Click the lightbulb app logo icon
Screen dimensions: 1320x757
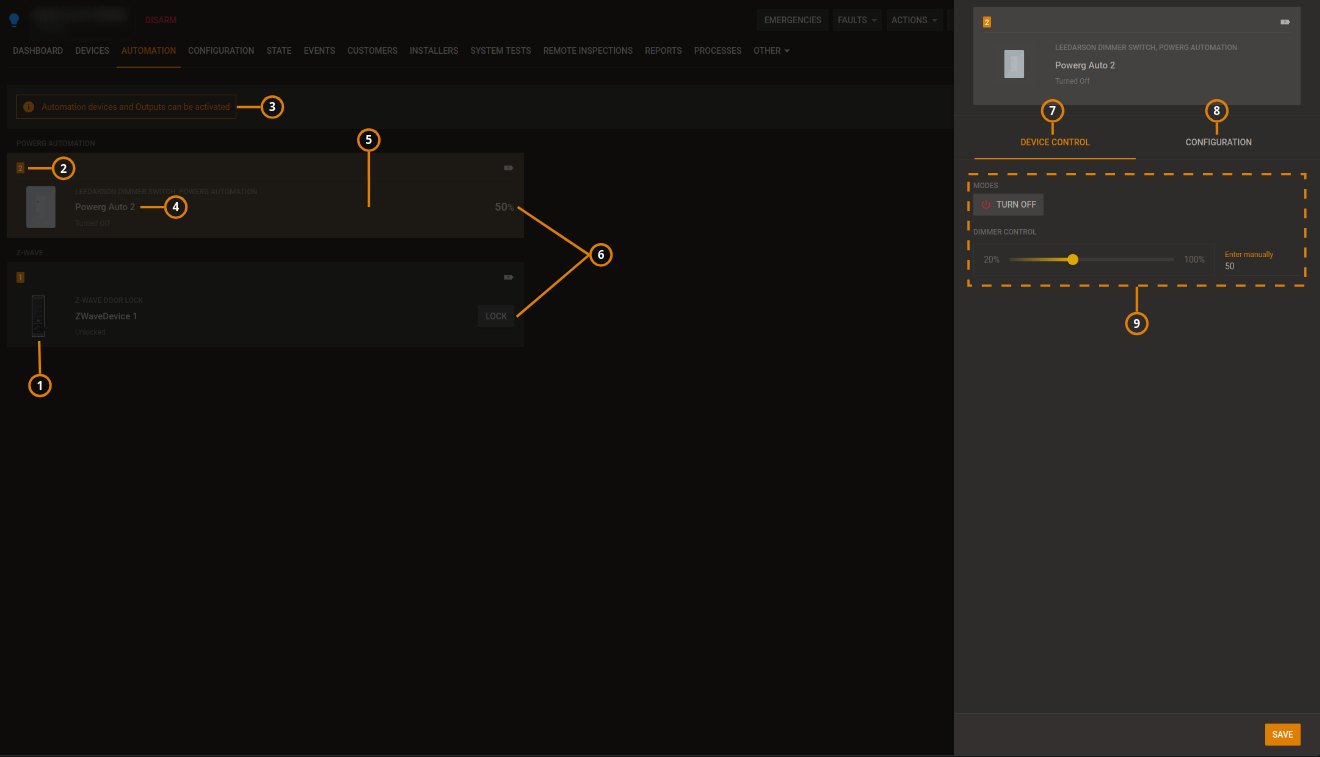point(13,19)
